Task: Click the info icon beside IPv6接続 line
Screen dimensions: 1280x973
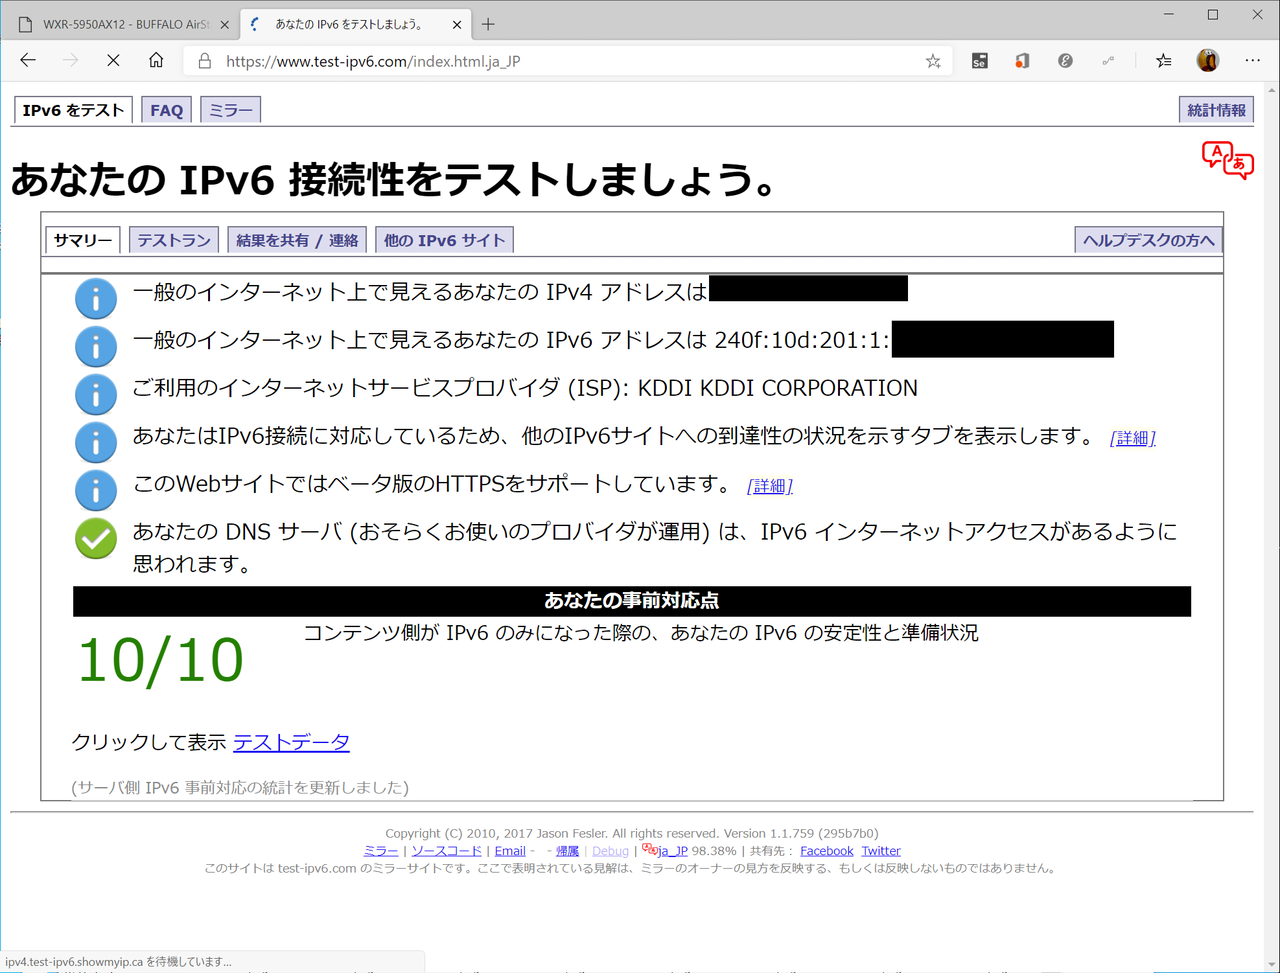Action: click(x=96, y=442)
